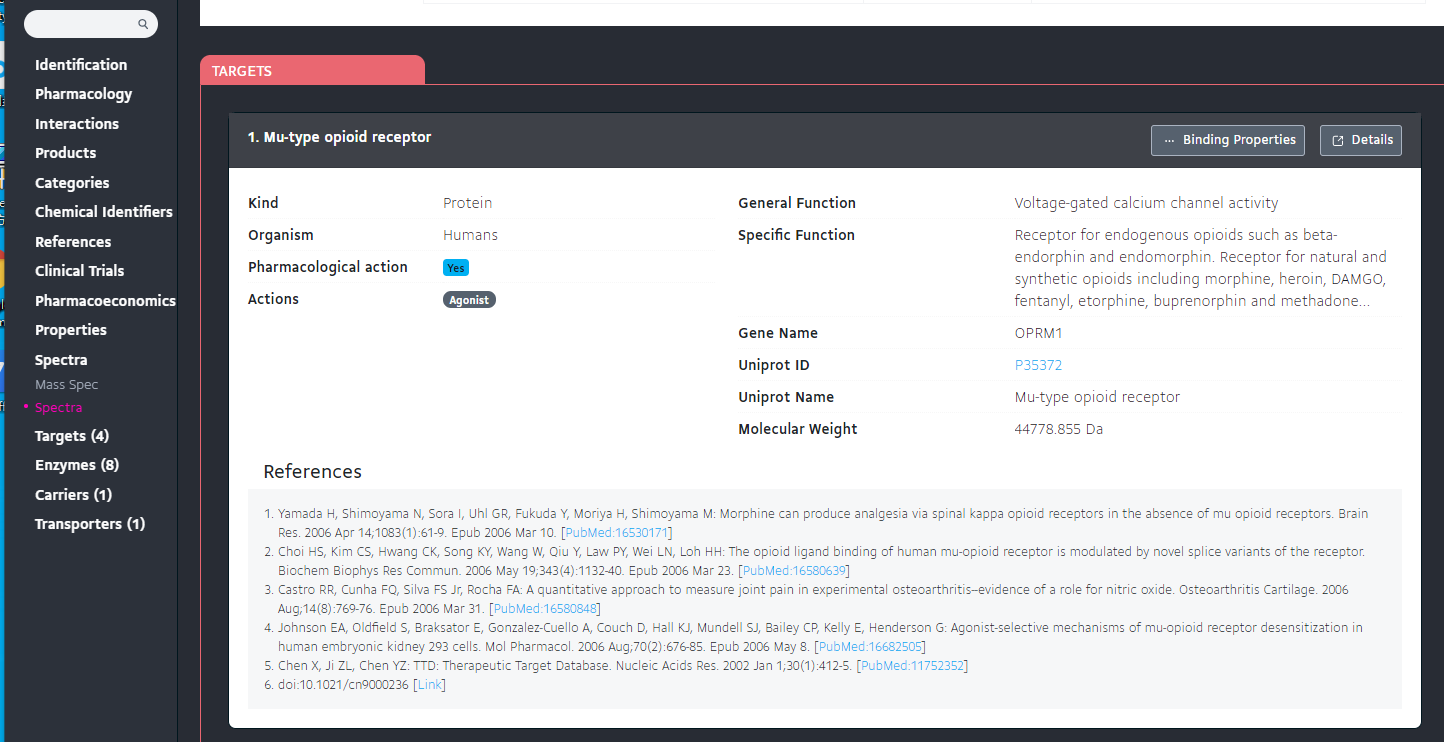
Task: Select the TARGETS tab header
Action: [x=242, y=71]
